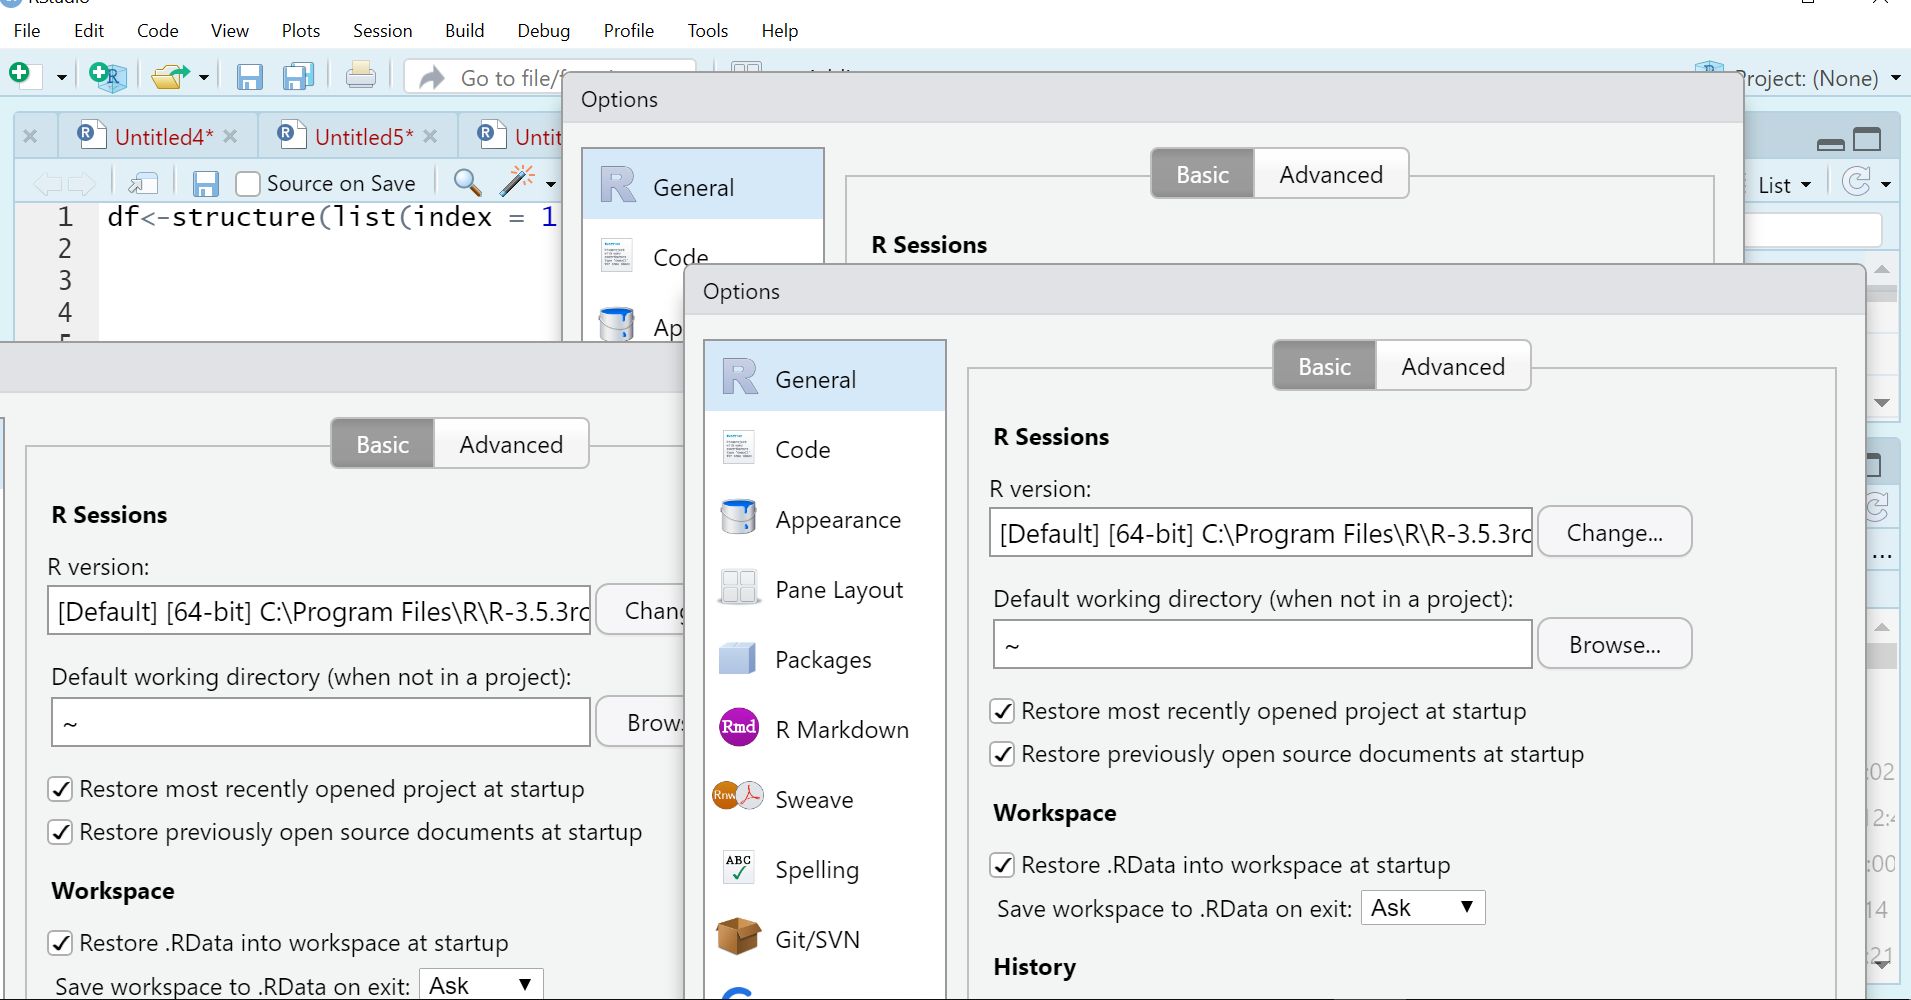Select the Code options icon

point(738,448)
